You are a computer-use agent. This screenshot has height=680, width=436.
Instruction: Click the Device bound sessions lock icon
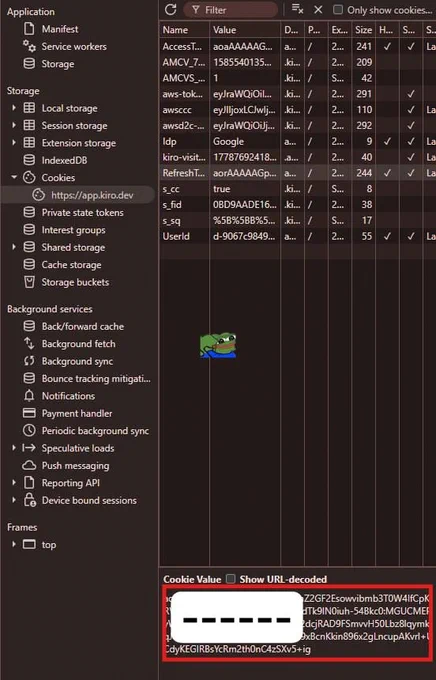pyautogui.click(x=30, y=500)
